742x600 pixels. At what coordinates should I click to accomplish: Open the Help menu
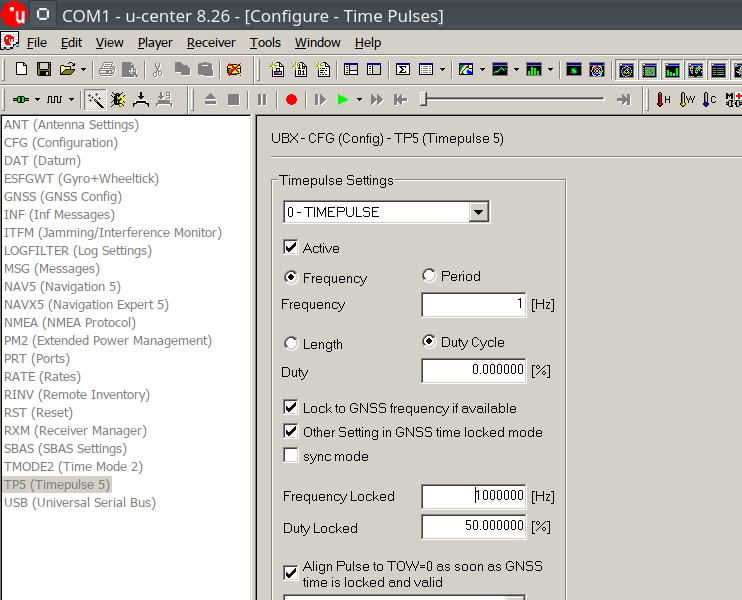368,43
